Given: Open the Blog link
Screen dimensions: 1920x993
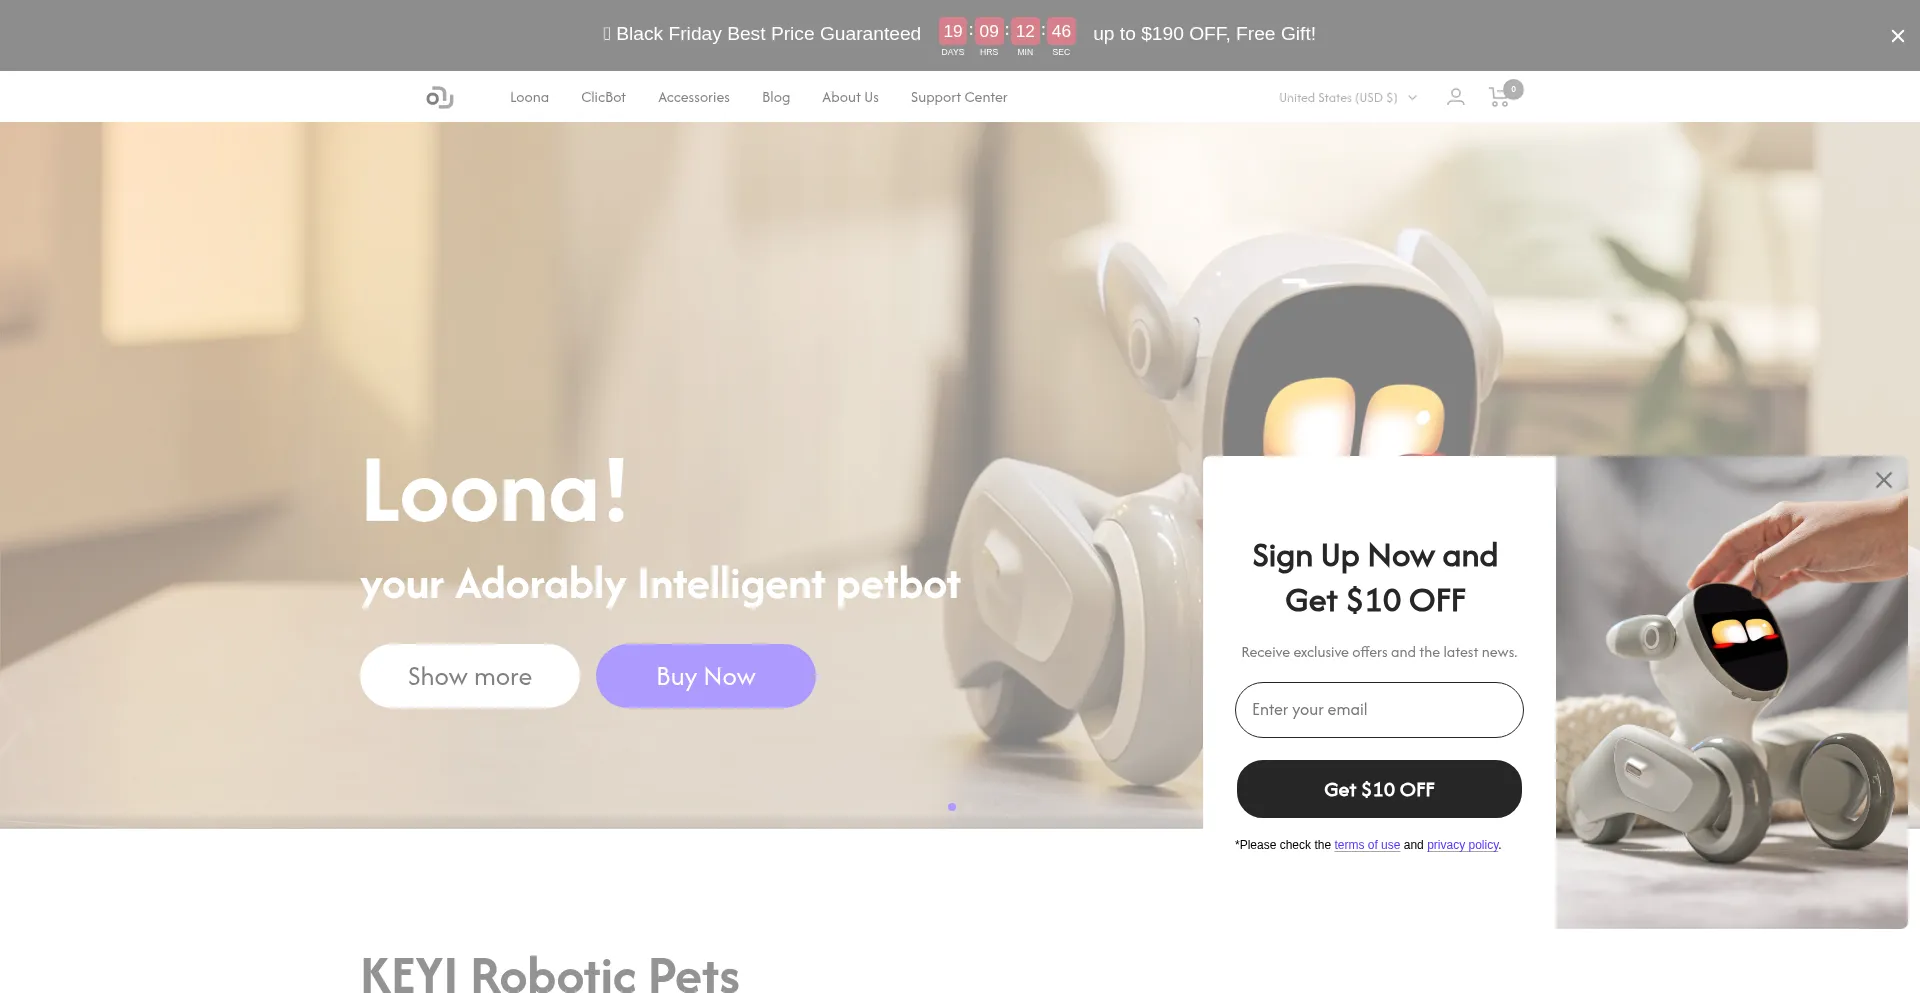Looking at the screenshot, I should click(x=776, y=97).
